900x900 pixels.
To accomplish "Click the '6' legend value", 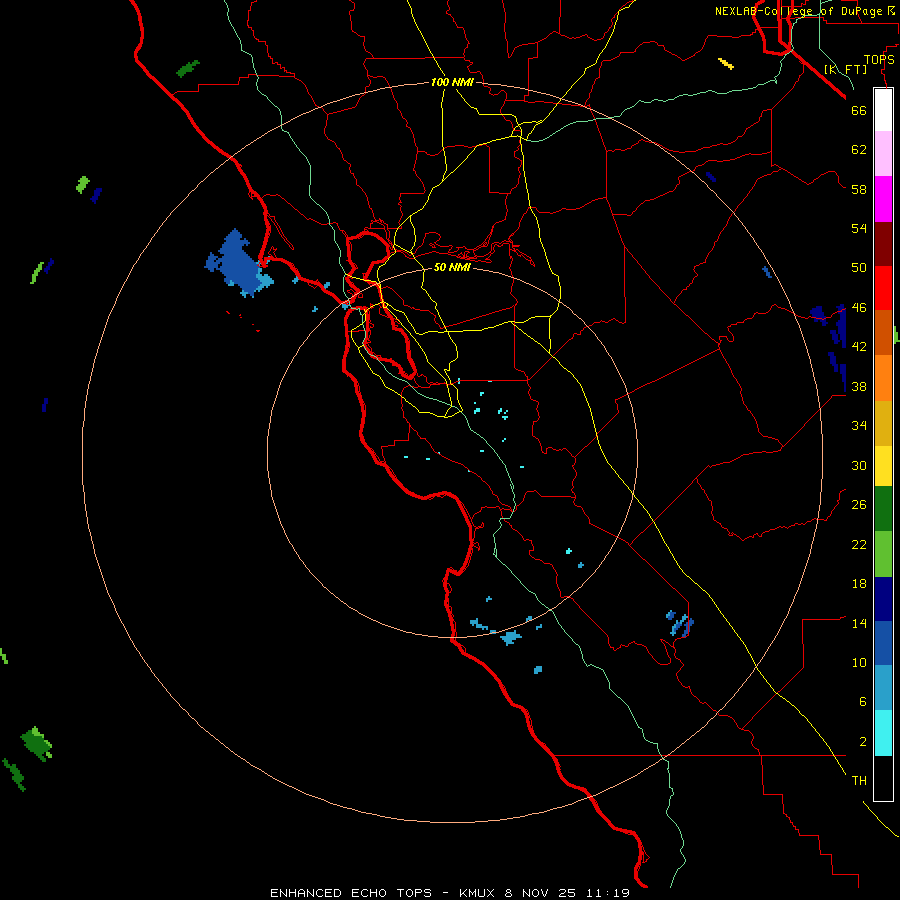I will pyautogui.click(x=863, y=701).
